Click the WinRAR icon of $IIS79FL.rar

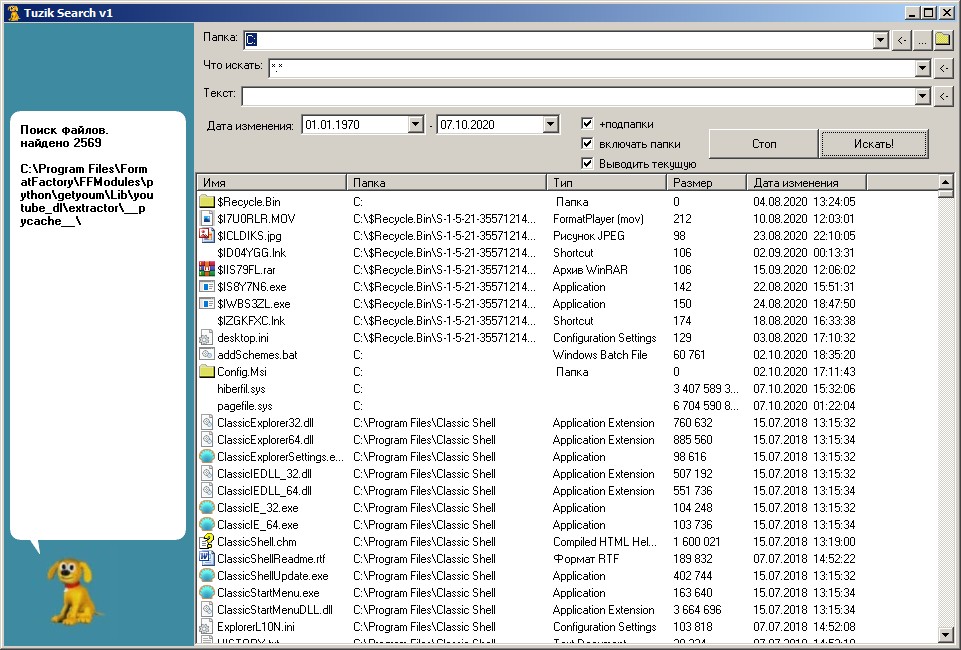coord(207,270)
